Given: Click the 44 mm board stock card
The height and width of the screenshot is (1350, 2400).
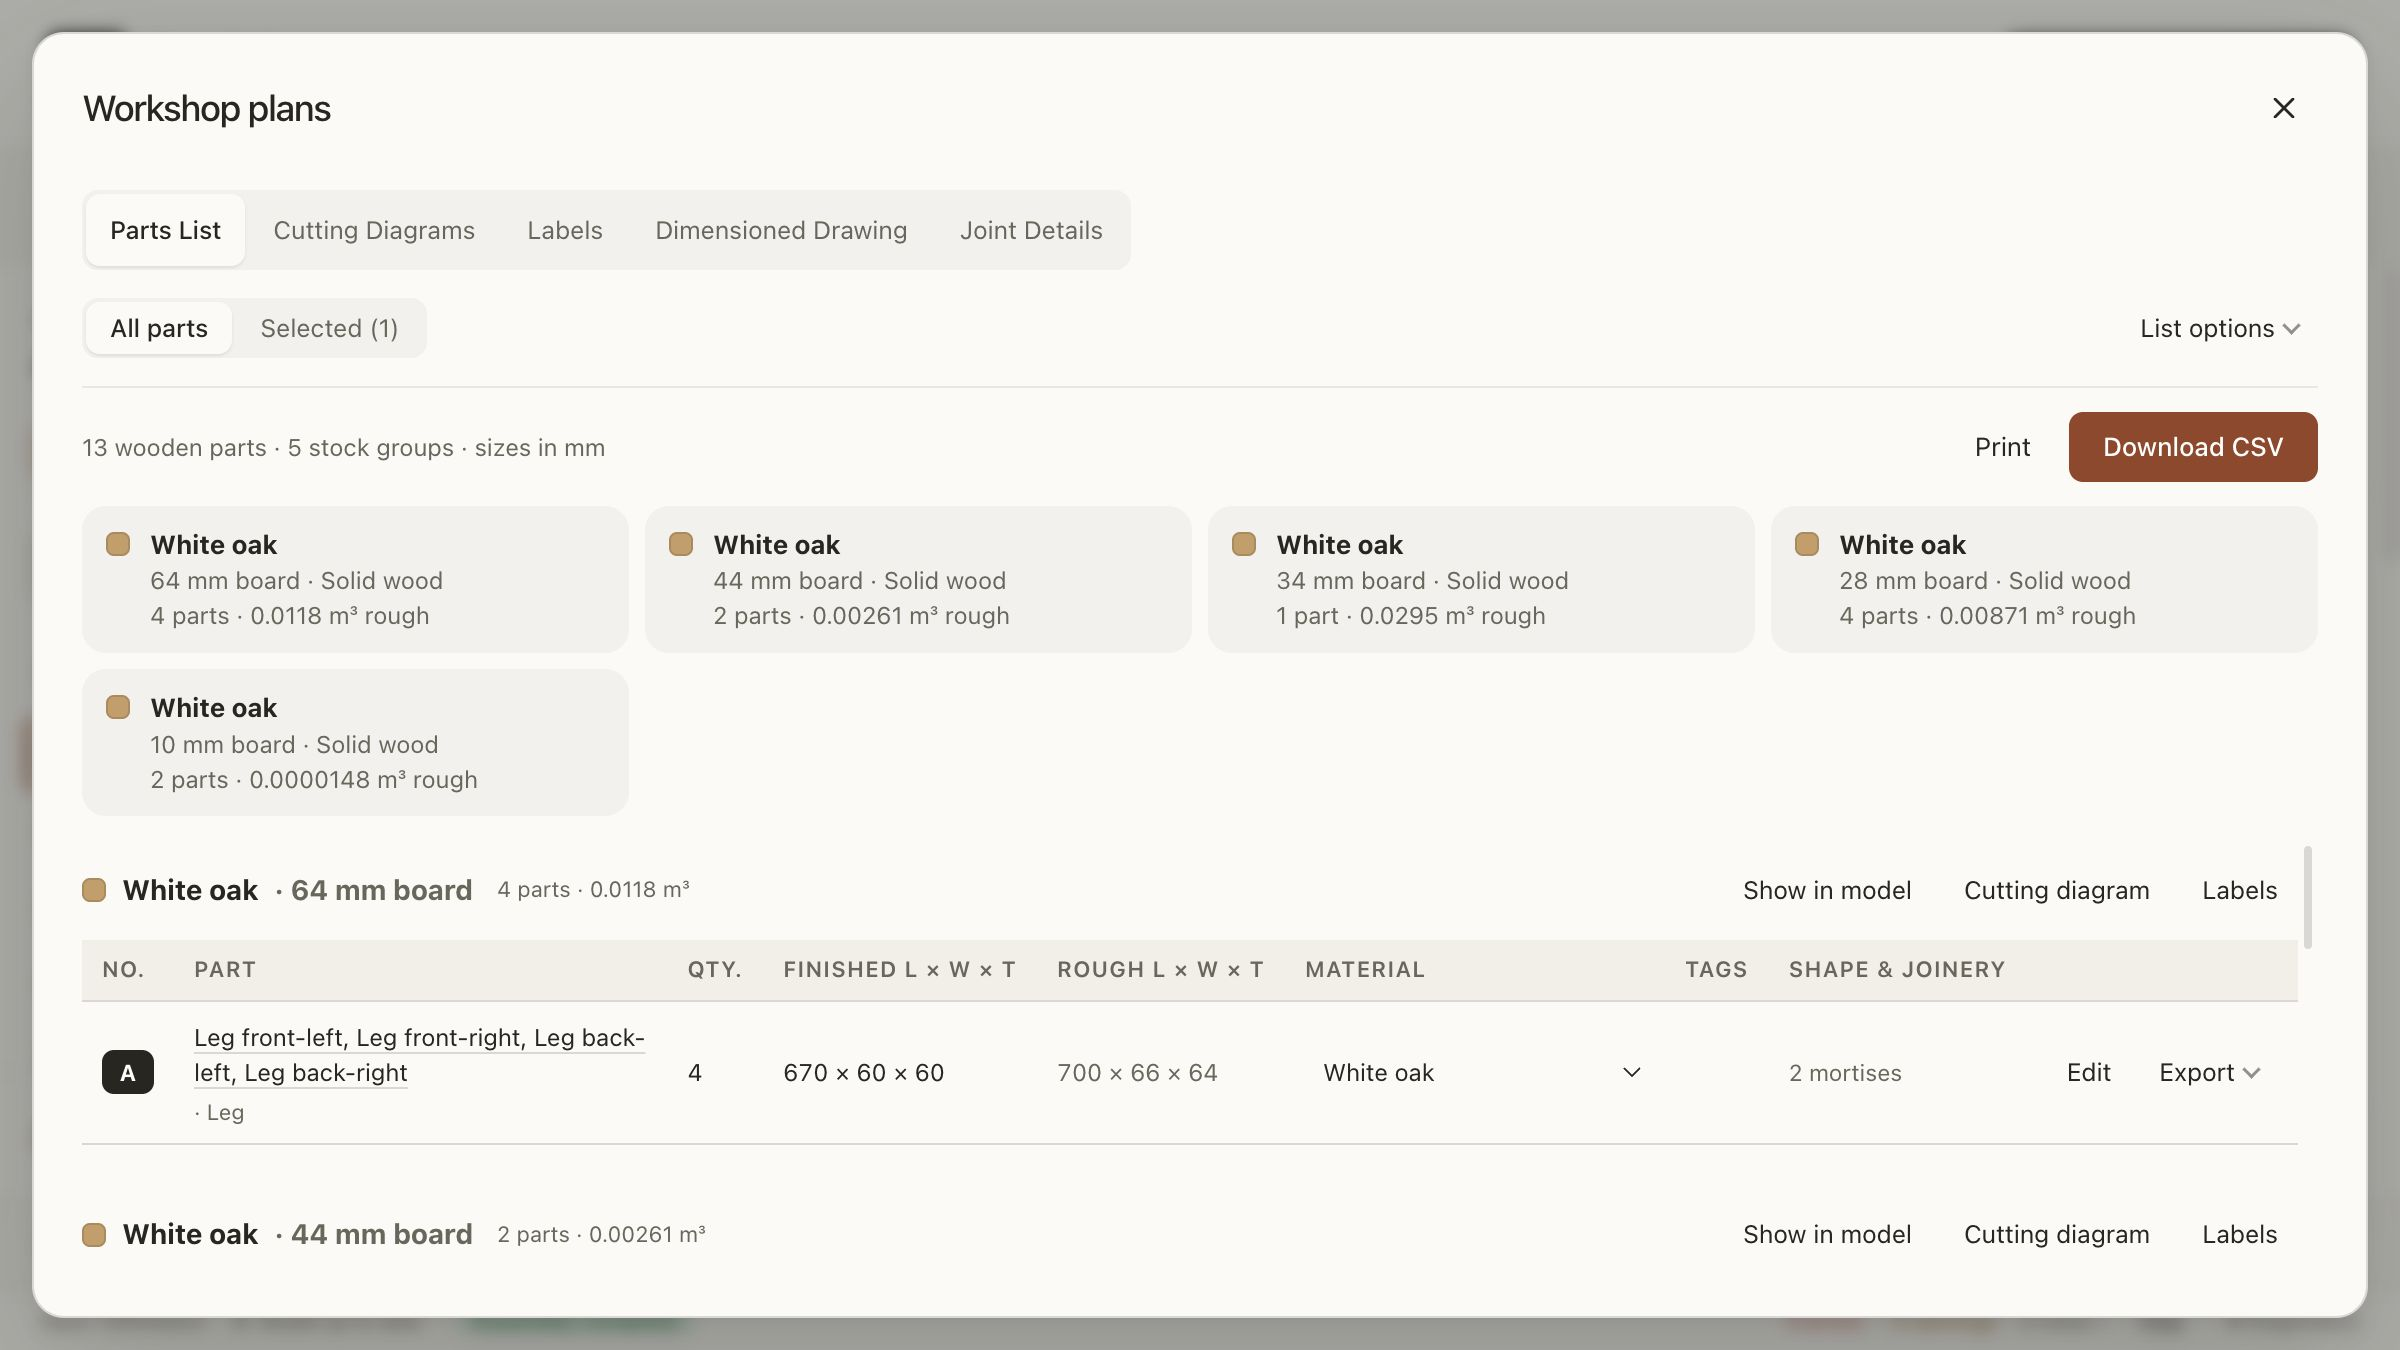Looking at the screenshot, I should [x=918, y=579].
